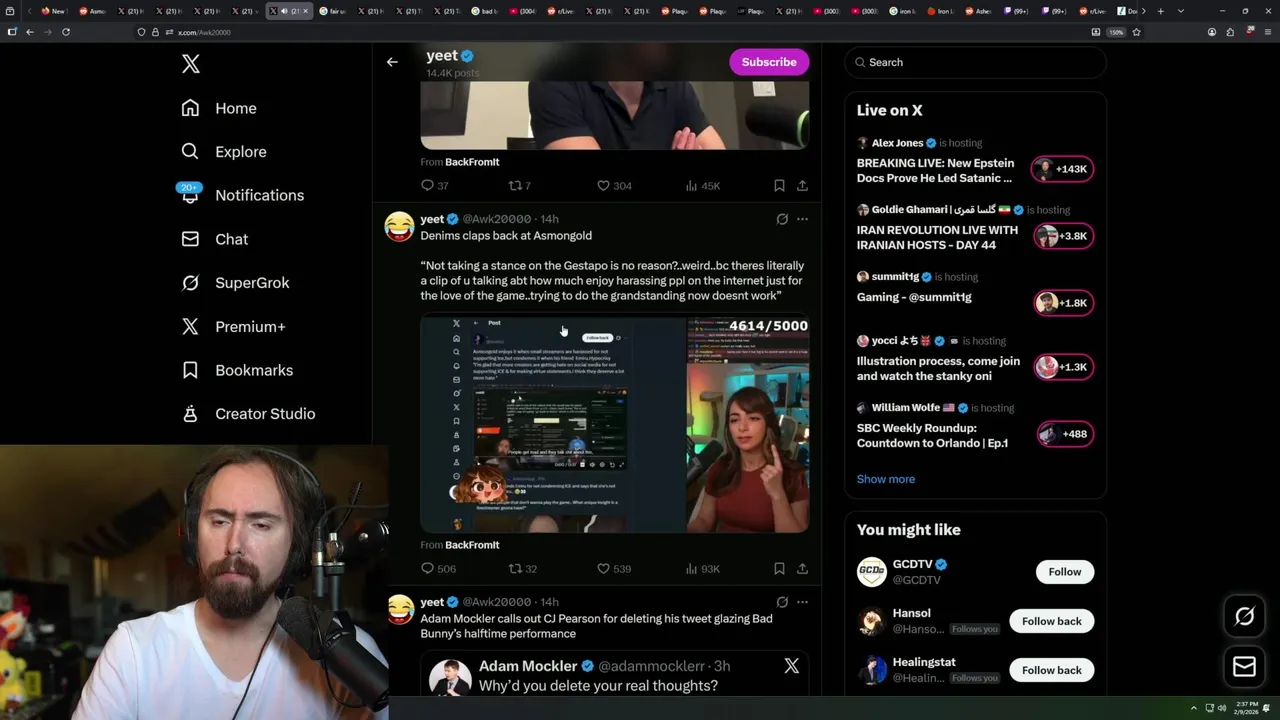Follow GCDTV
Image resolution: width=1280 pixels, height=720 pixels.
pos(1064,572)
